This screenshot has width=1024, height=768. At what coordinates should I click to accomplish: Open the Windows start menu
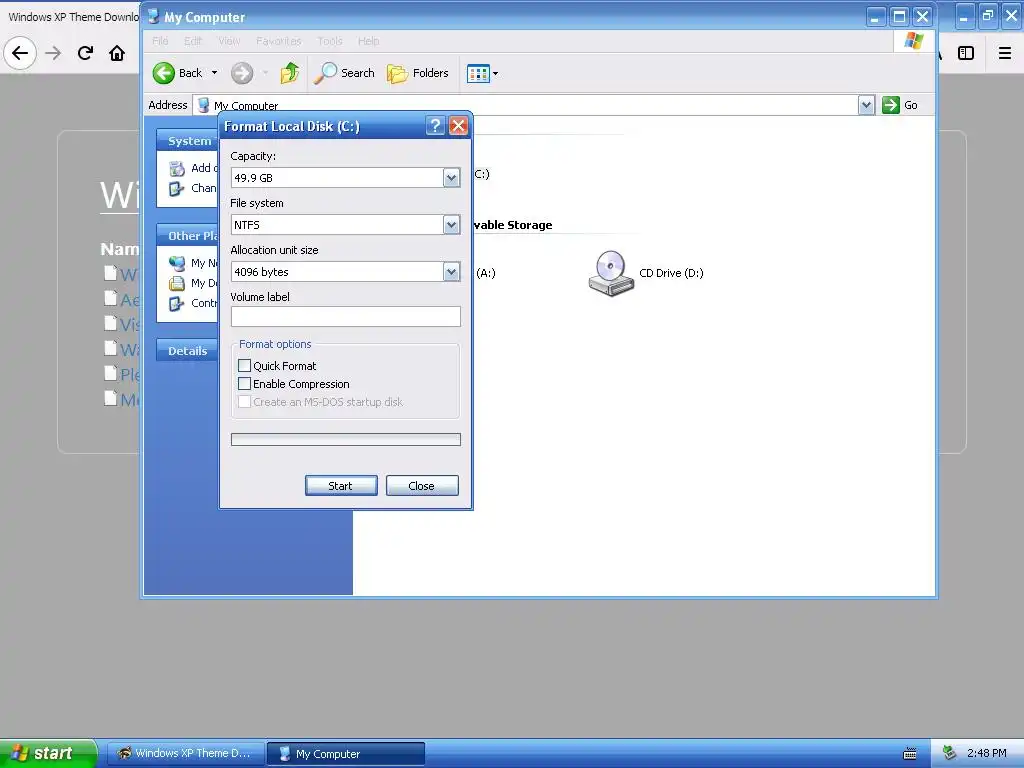point(48,754)
